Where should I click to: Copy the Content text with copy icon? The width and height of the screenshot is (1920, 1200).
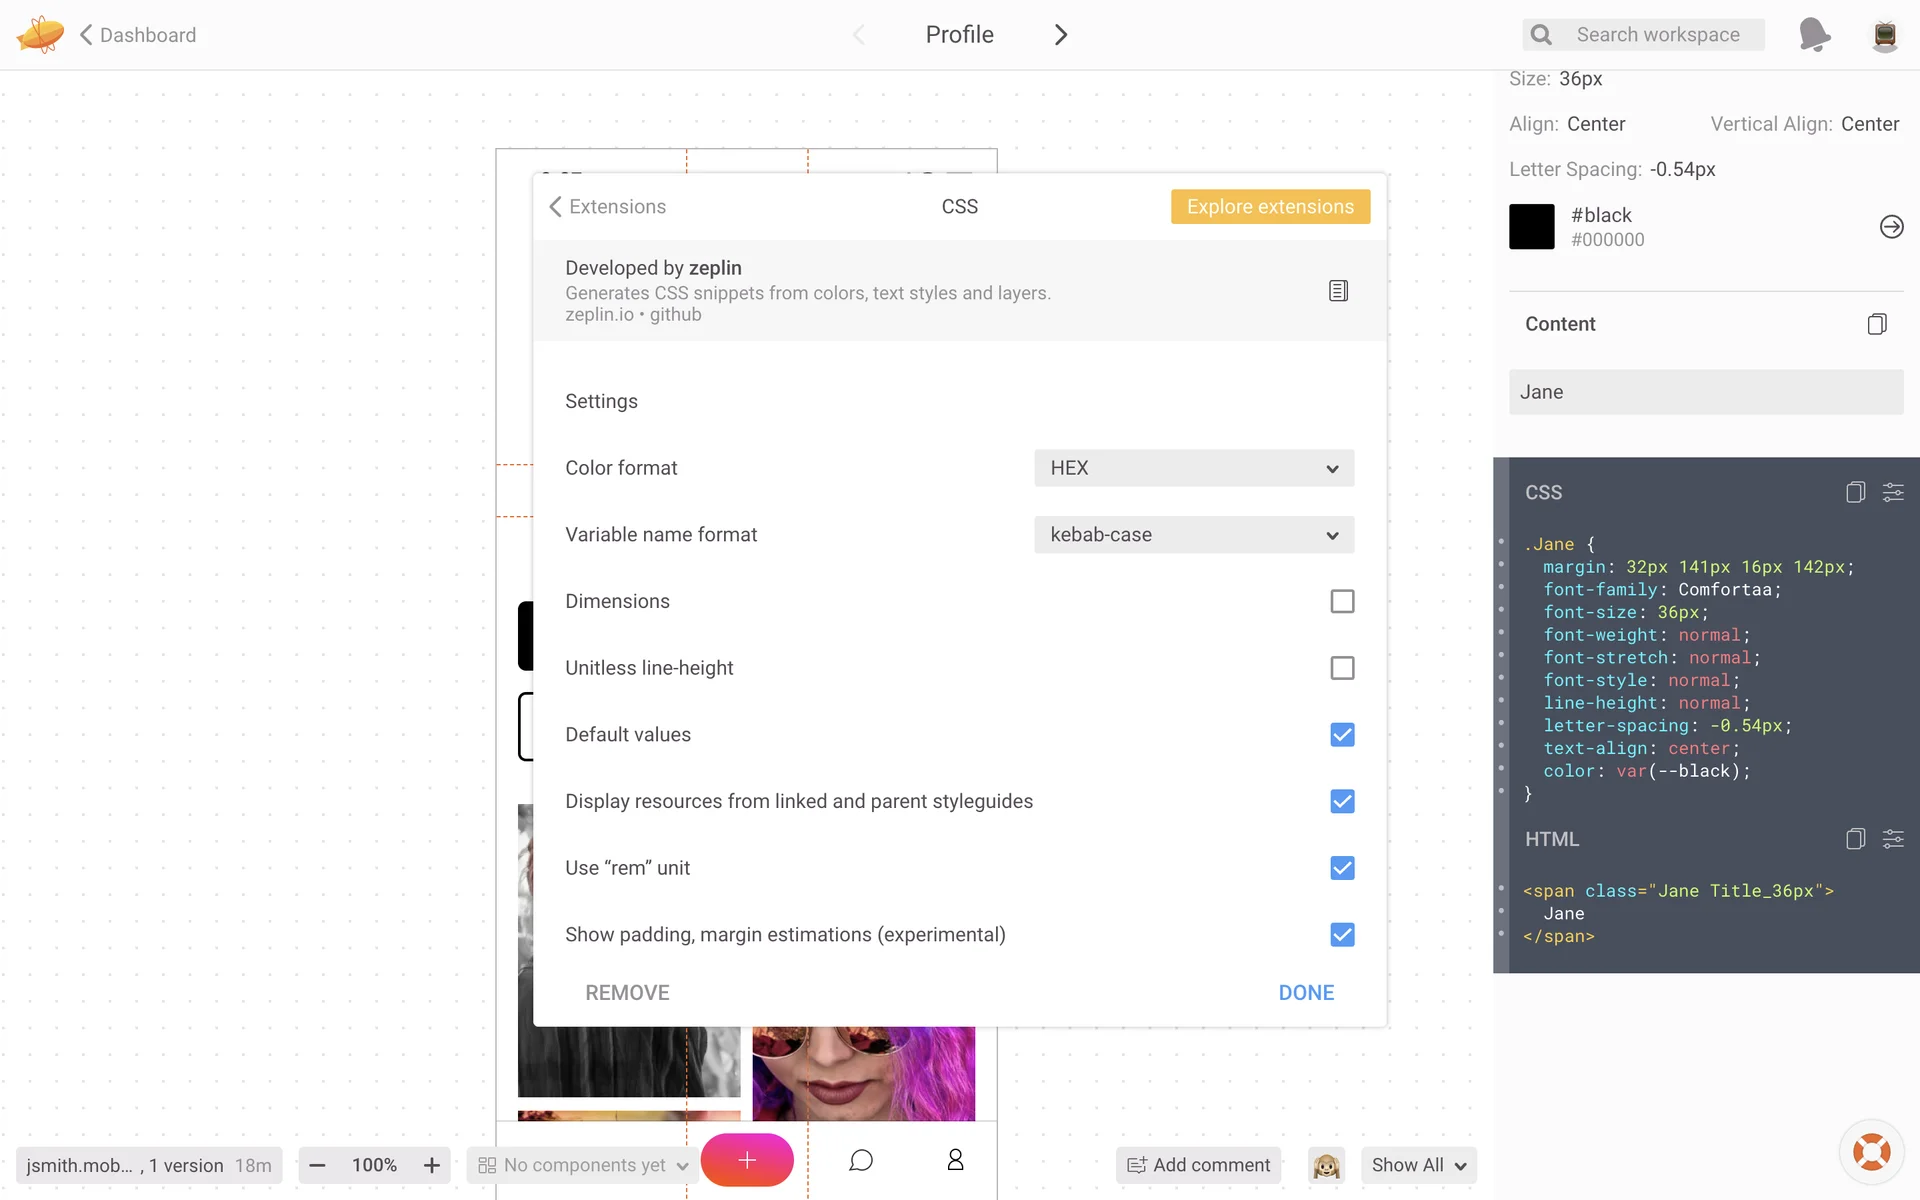[1877, 324]
